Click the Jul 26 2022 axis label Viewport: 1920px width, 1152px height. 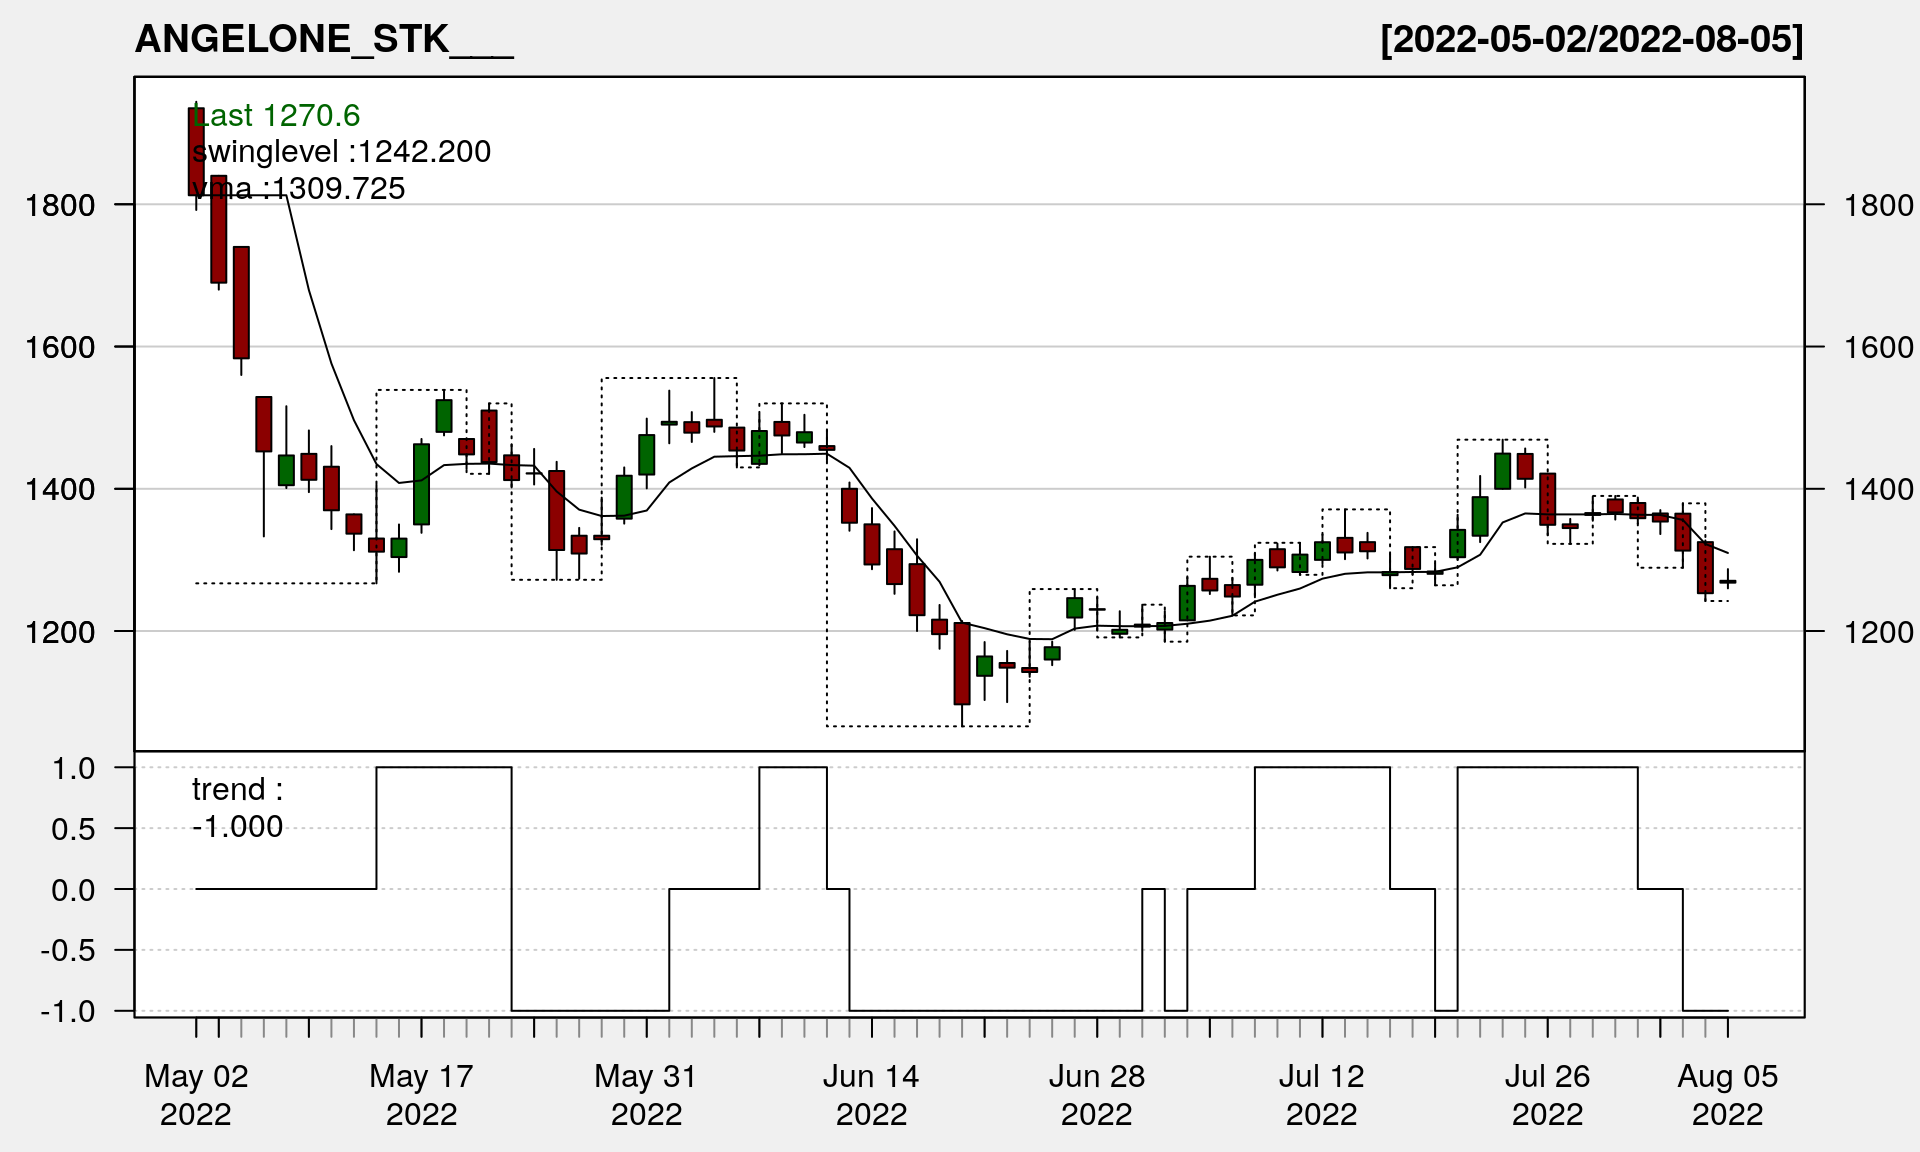click(x=1547, y=1095)
